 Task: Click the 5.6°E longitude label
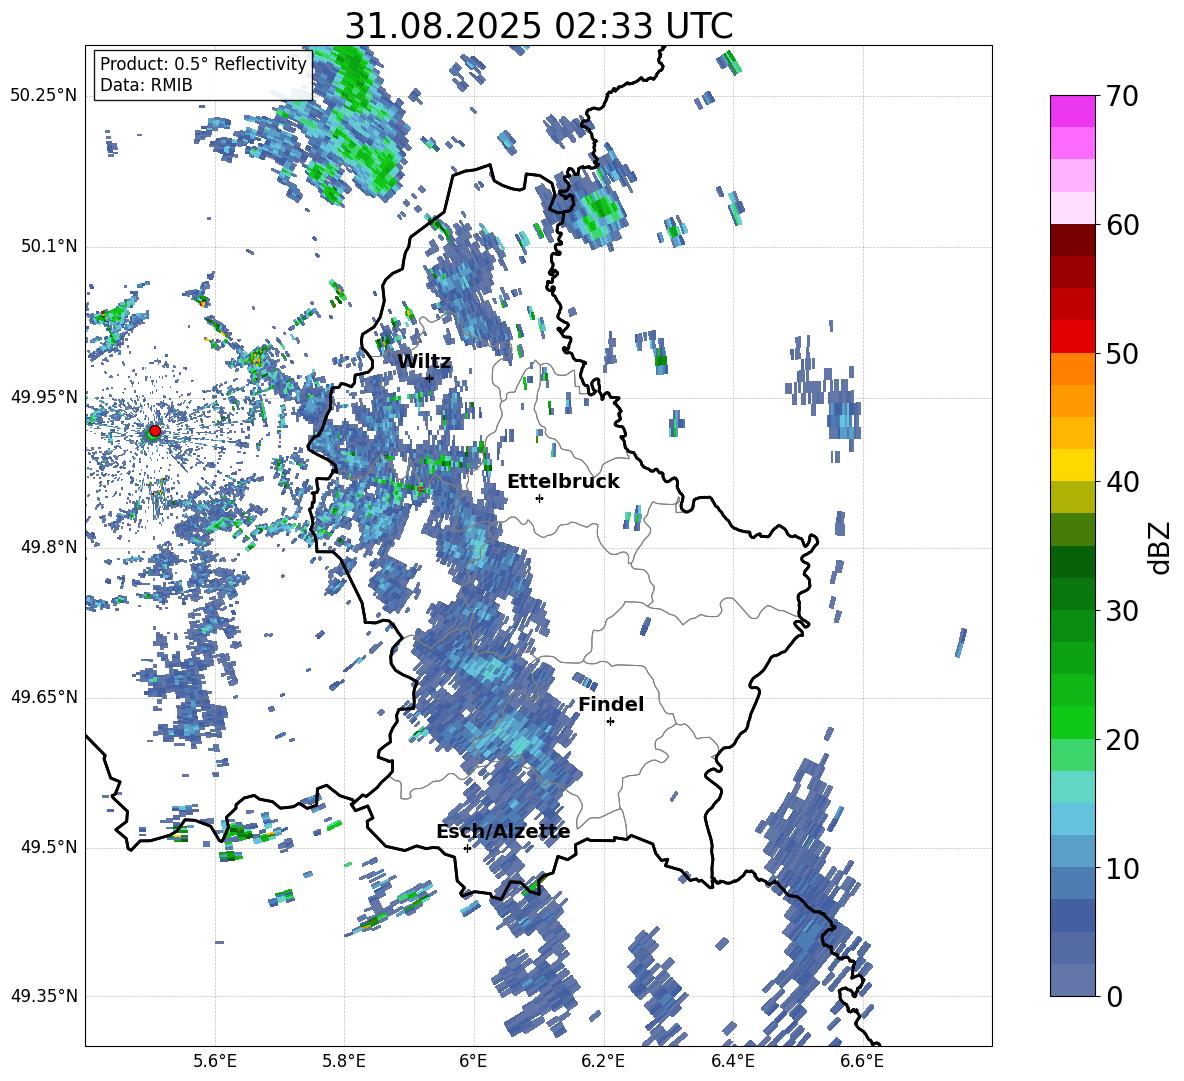(215, 1061)
